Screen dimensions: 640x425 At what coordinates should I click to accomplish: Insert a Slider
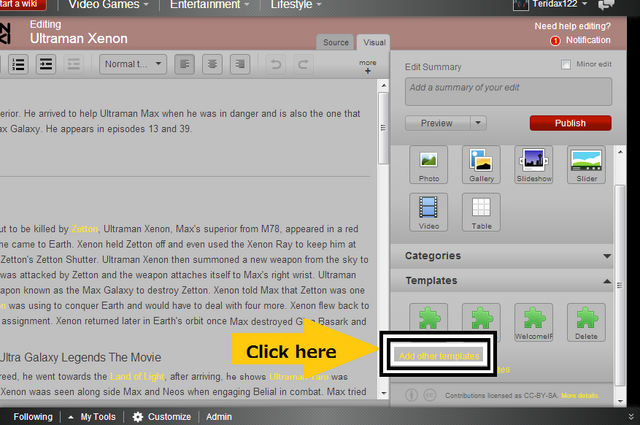click(x=587, y=165)
